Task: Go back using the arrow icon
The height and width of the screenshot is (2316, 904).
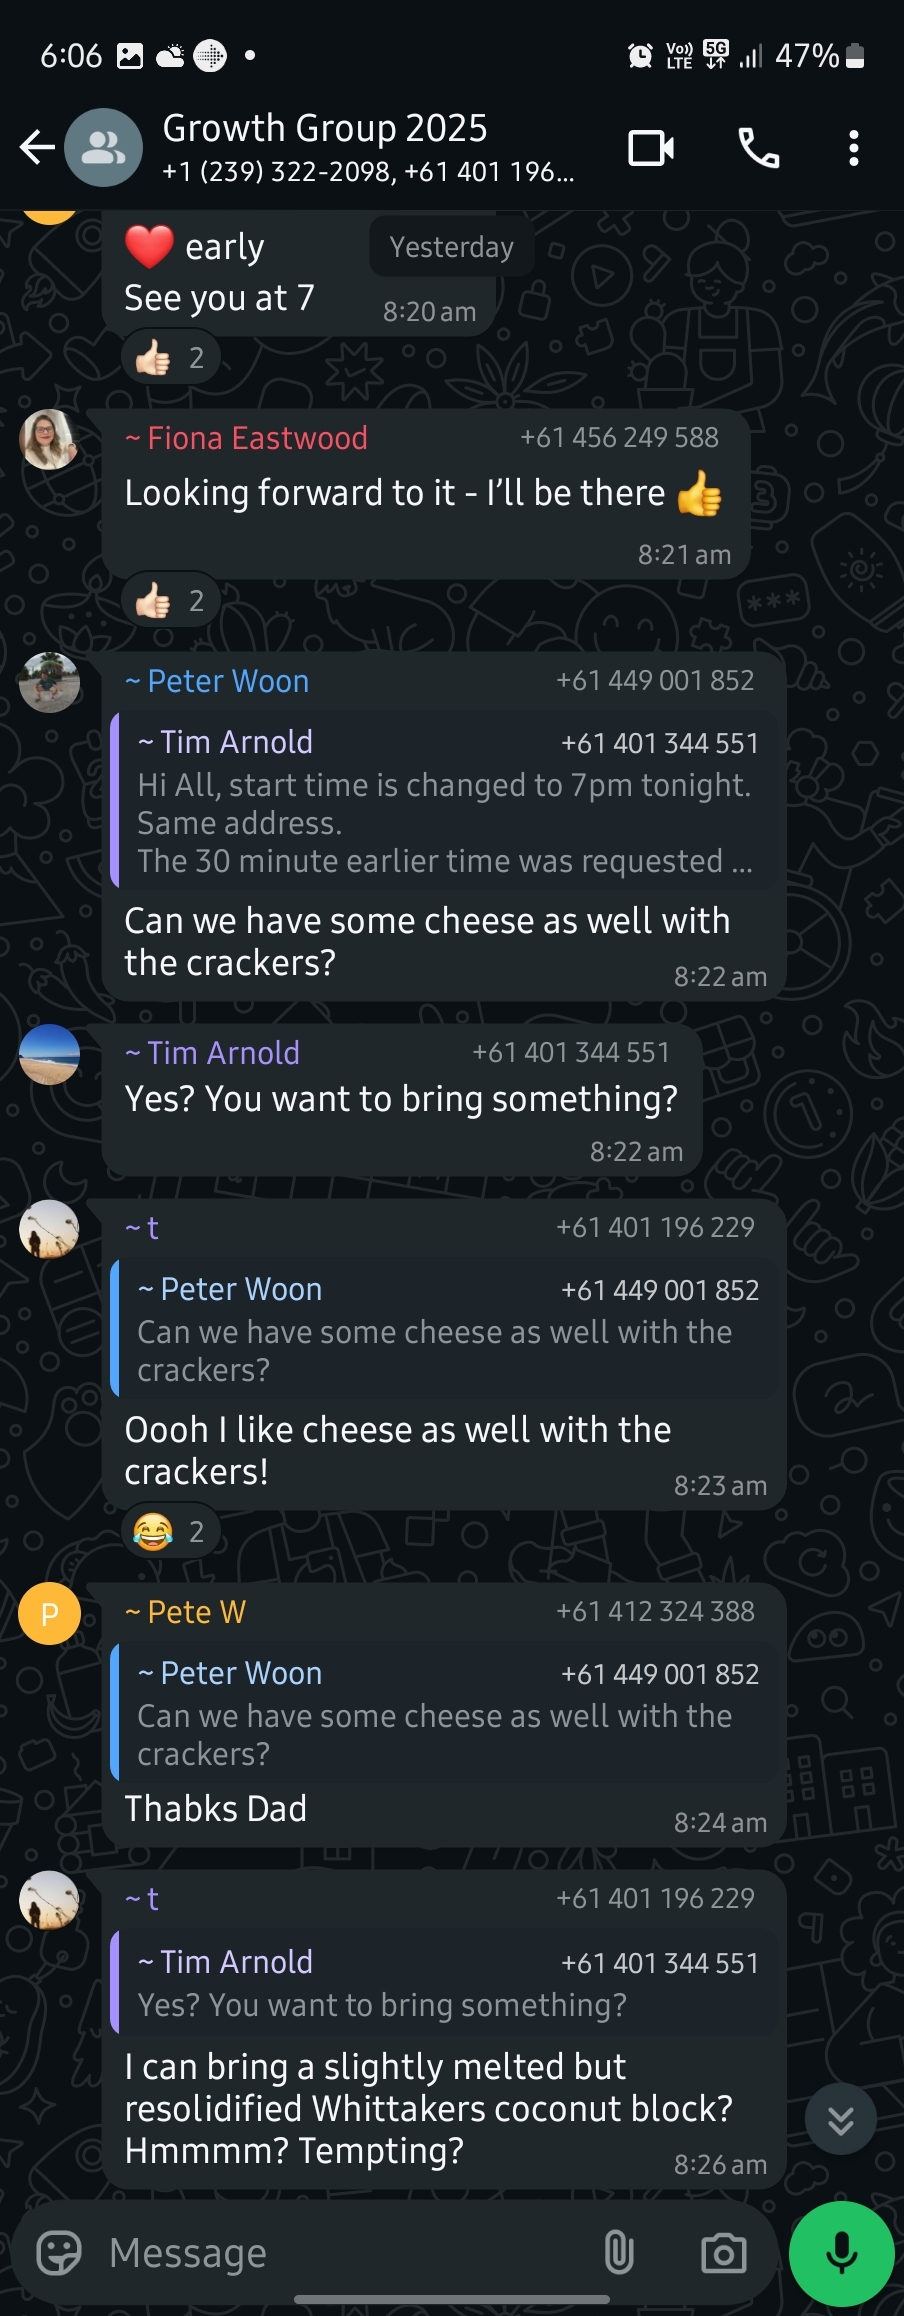Action: 37,148
